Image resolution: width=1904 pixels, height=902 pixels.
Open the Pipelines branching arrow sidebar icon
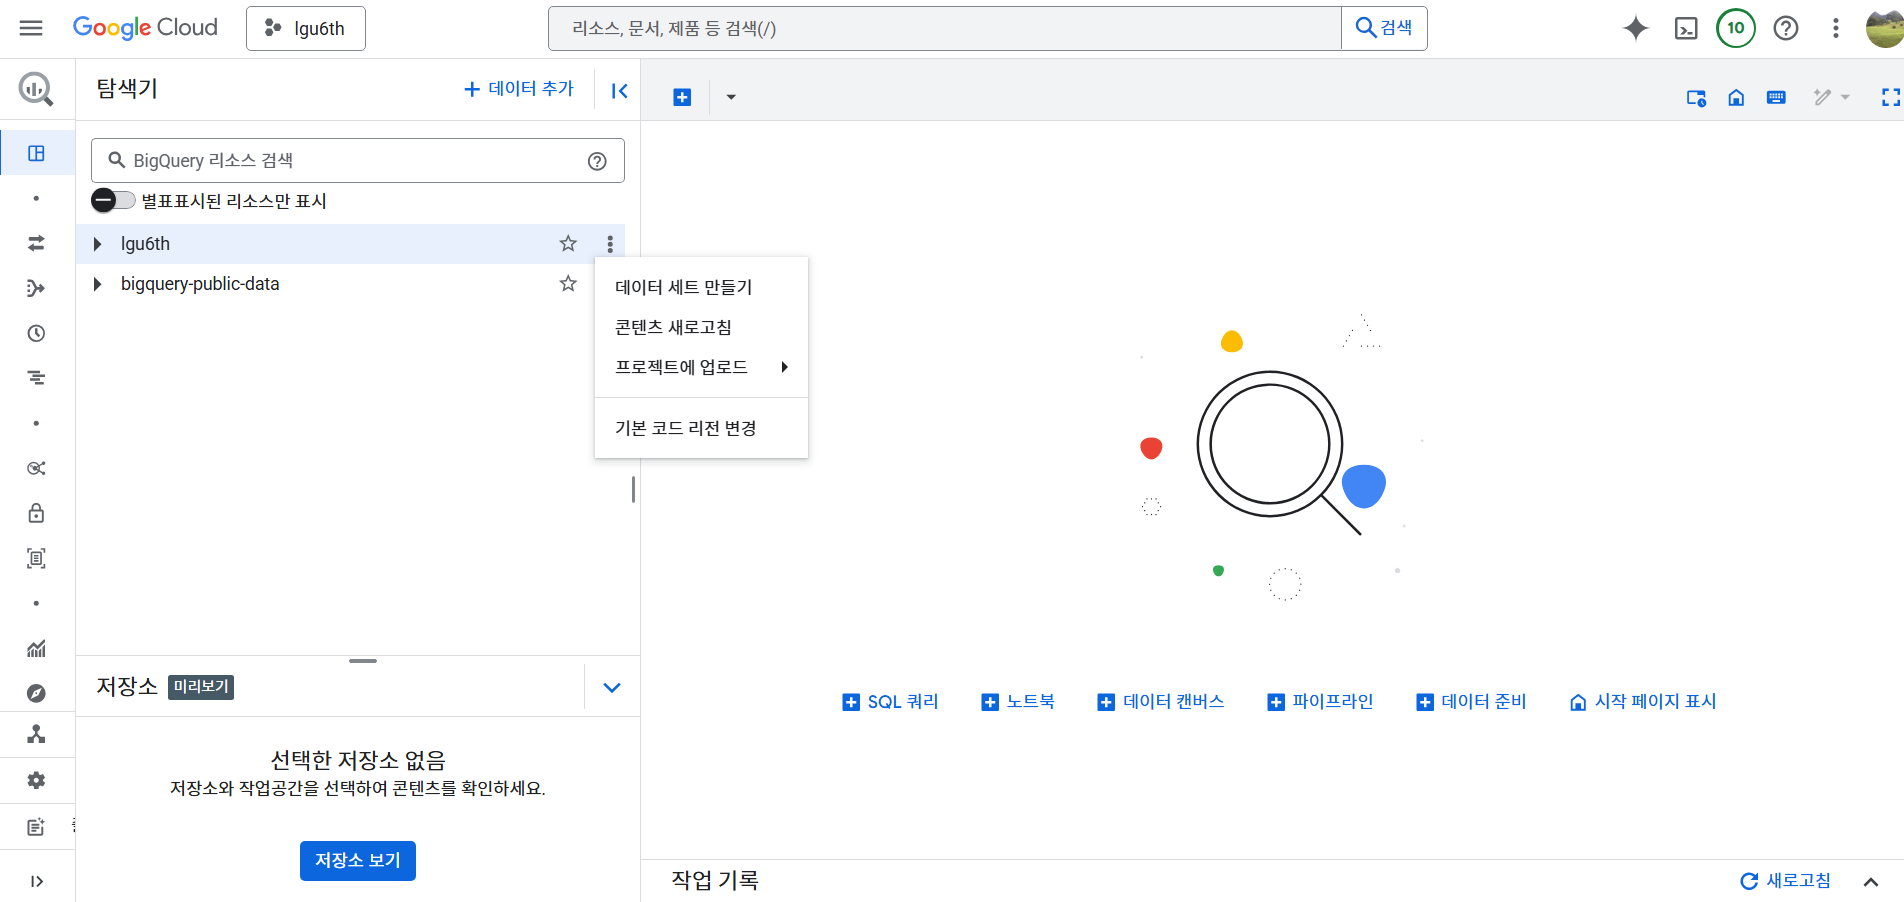click(x=36, y=288)
